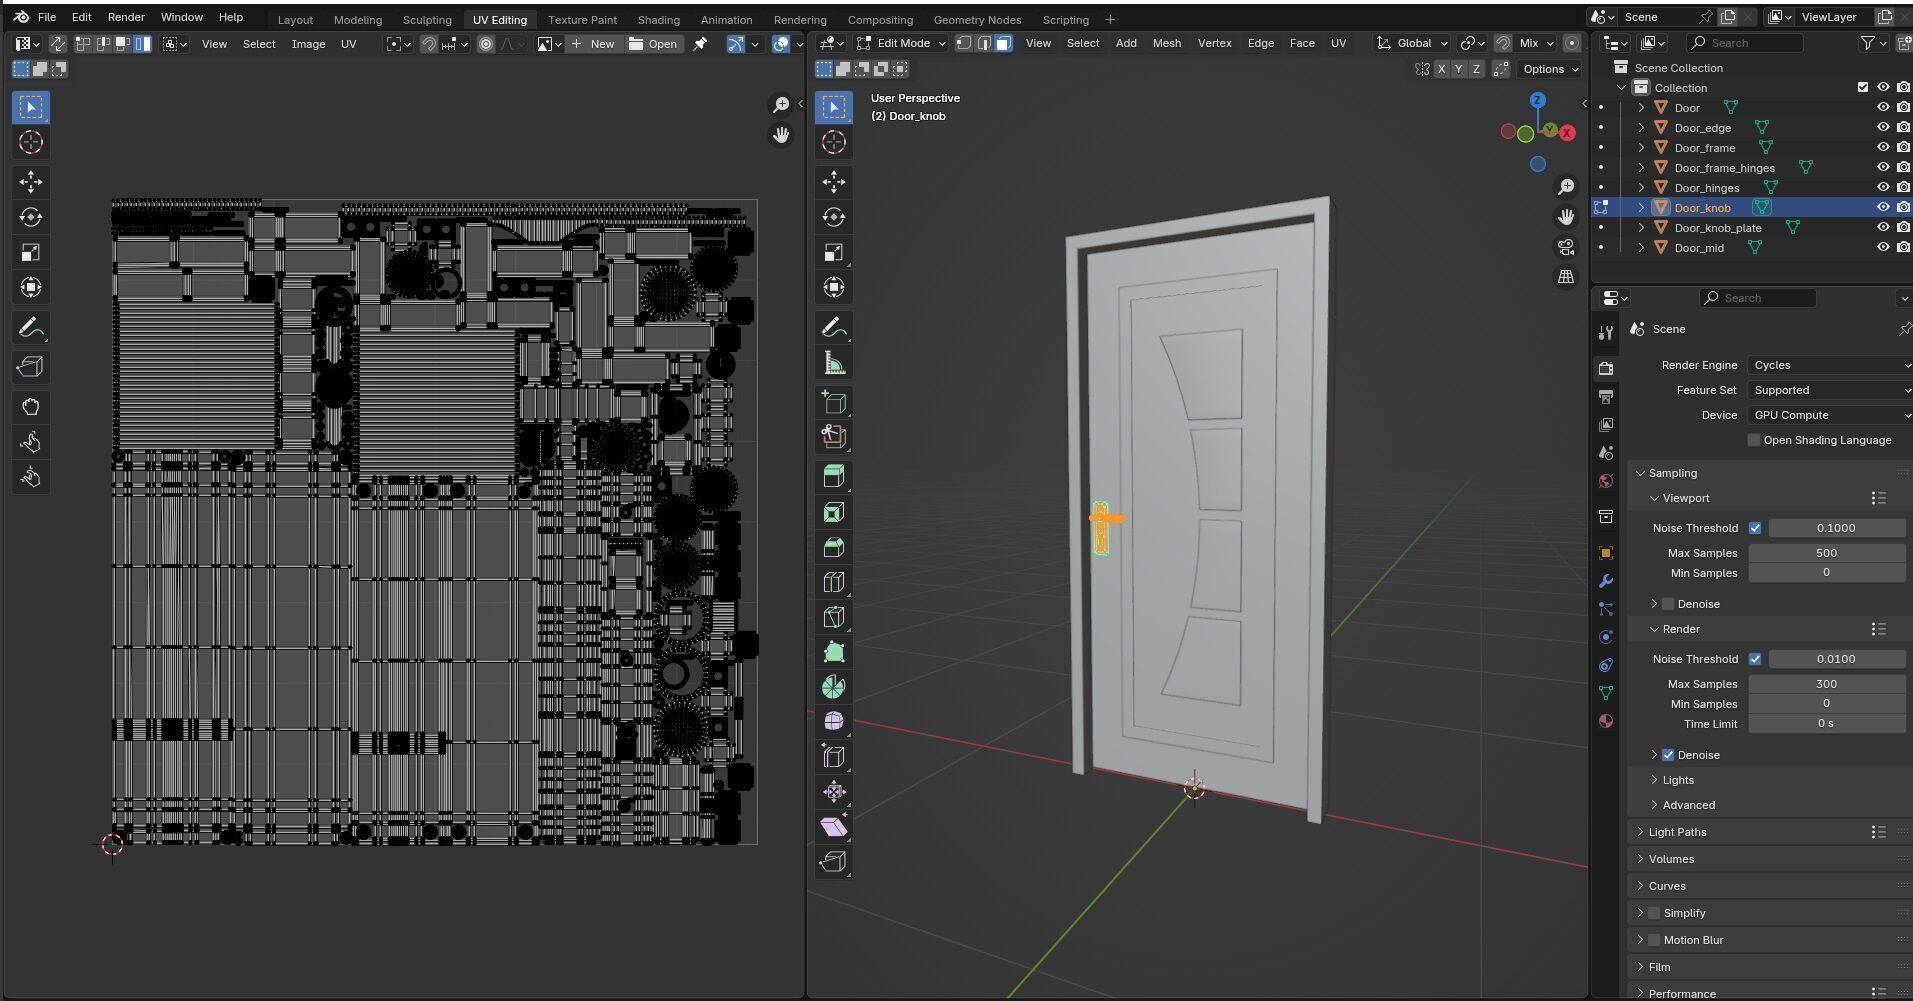
Task: Select the Move tool in UV editor
Action: click(31, 181)
